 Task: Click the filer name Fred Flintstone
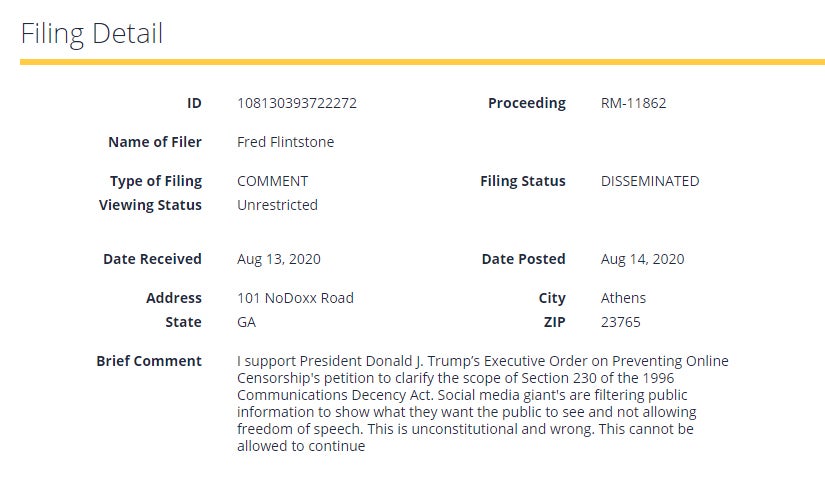[x=285, y=142]
